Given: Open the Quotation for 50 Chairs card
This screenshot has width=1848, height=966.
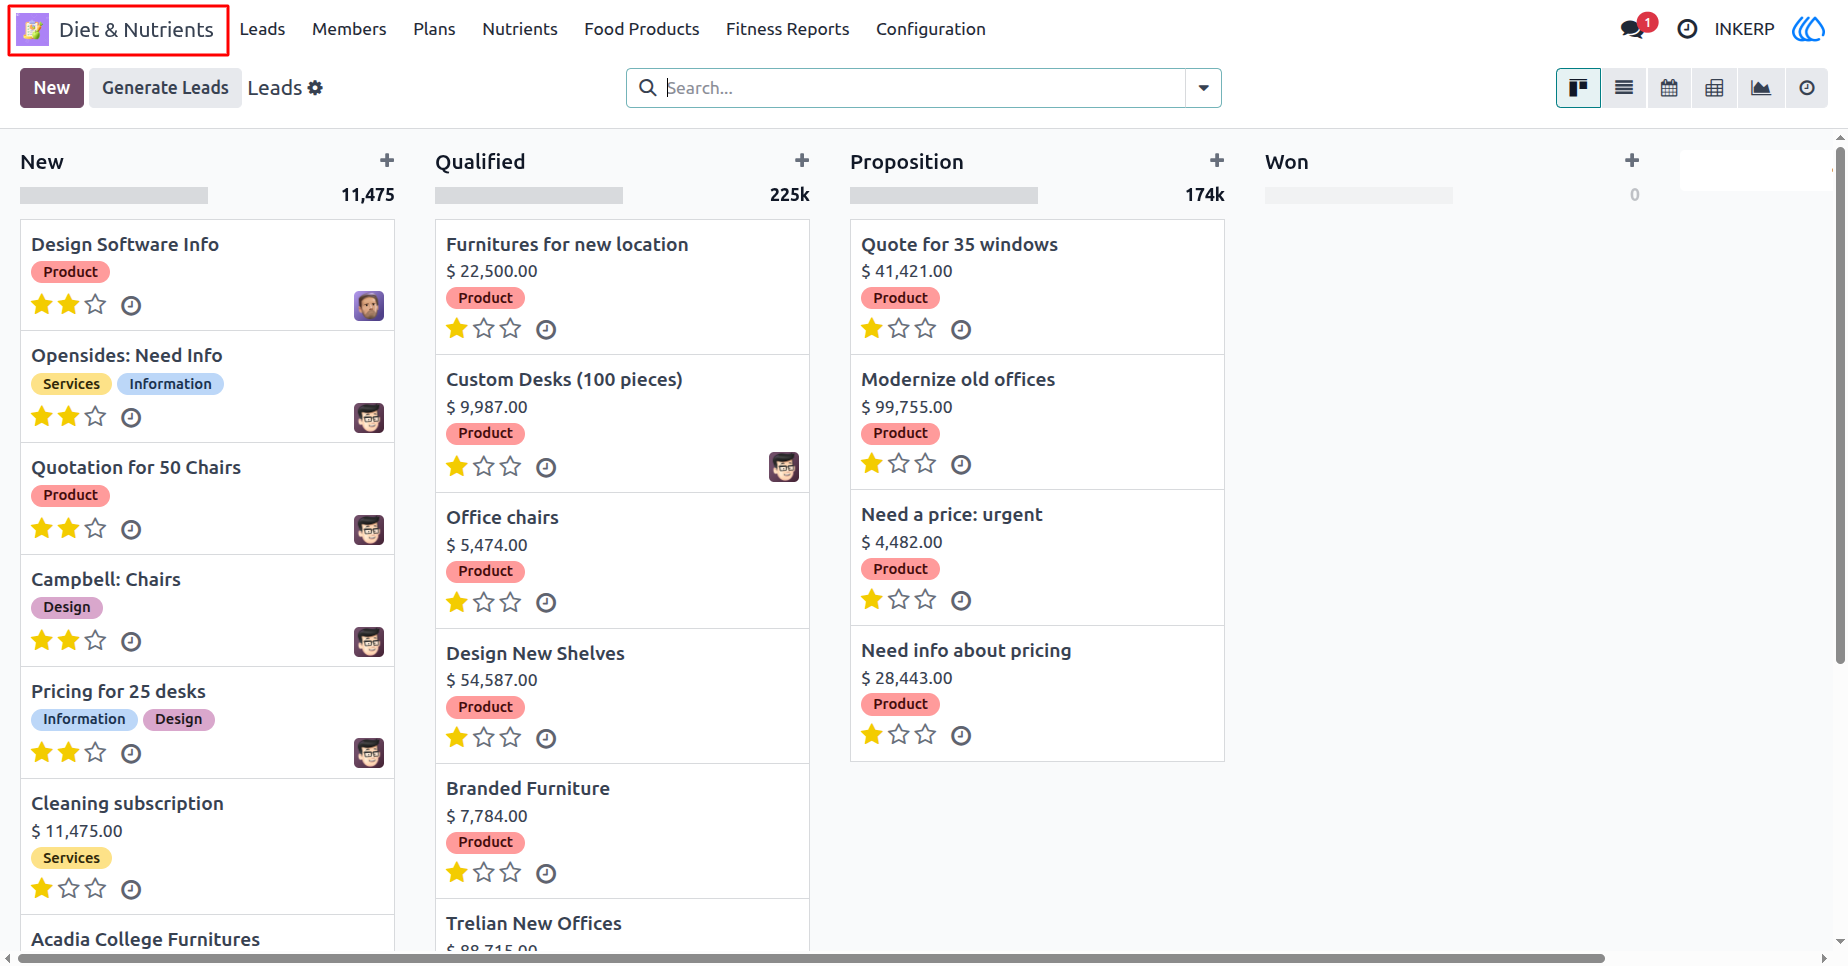Looking at the screenshot, I should (207, 499).
